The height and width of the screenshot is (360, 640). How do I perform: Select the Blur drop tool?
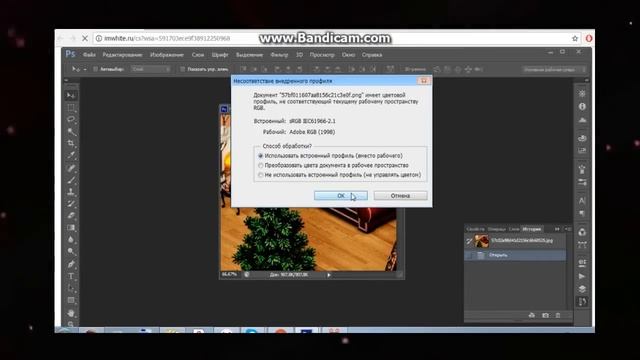point(71,240)
